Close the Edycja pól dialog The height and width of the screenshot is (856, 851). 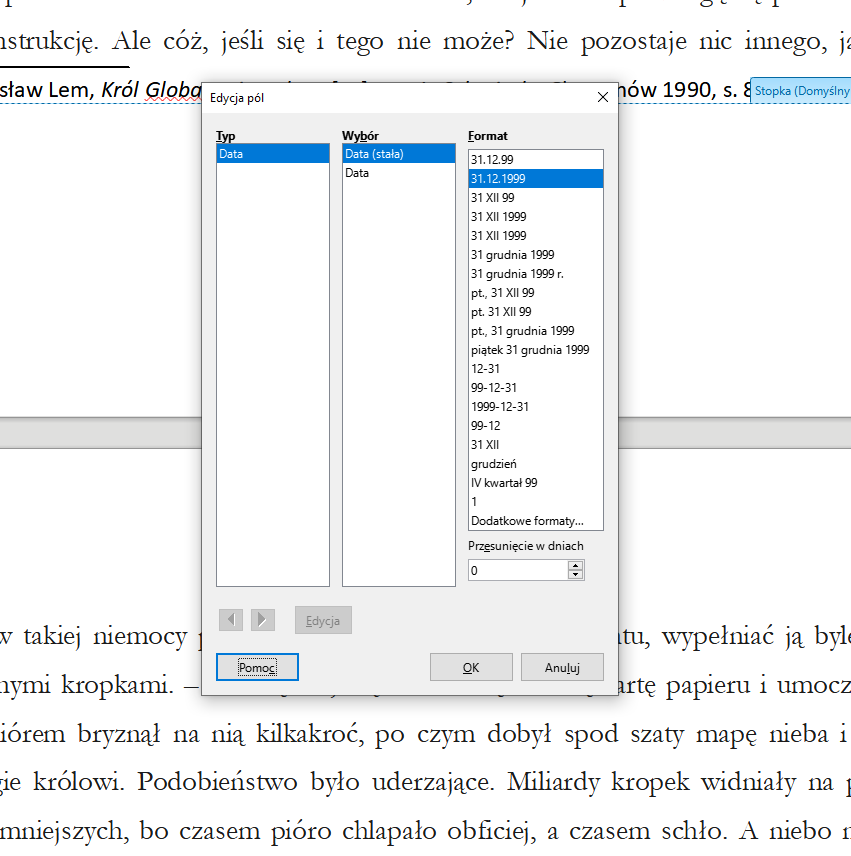pyautogui.click(x=602, y=96)
